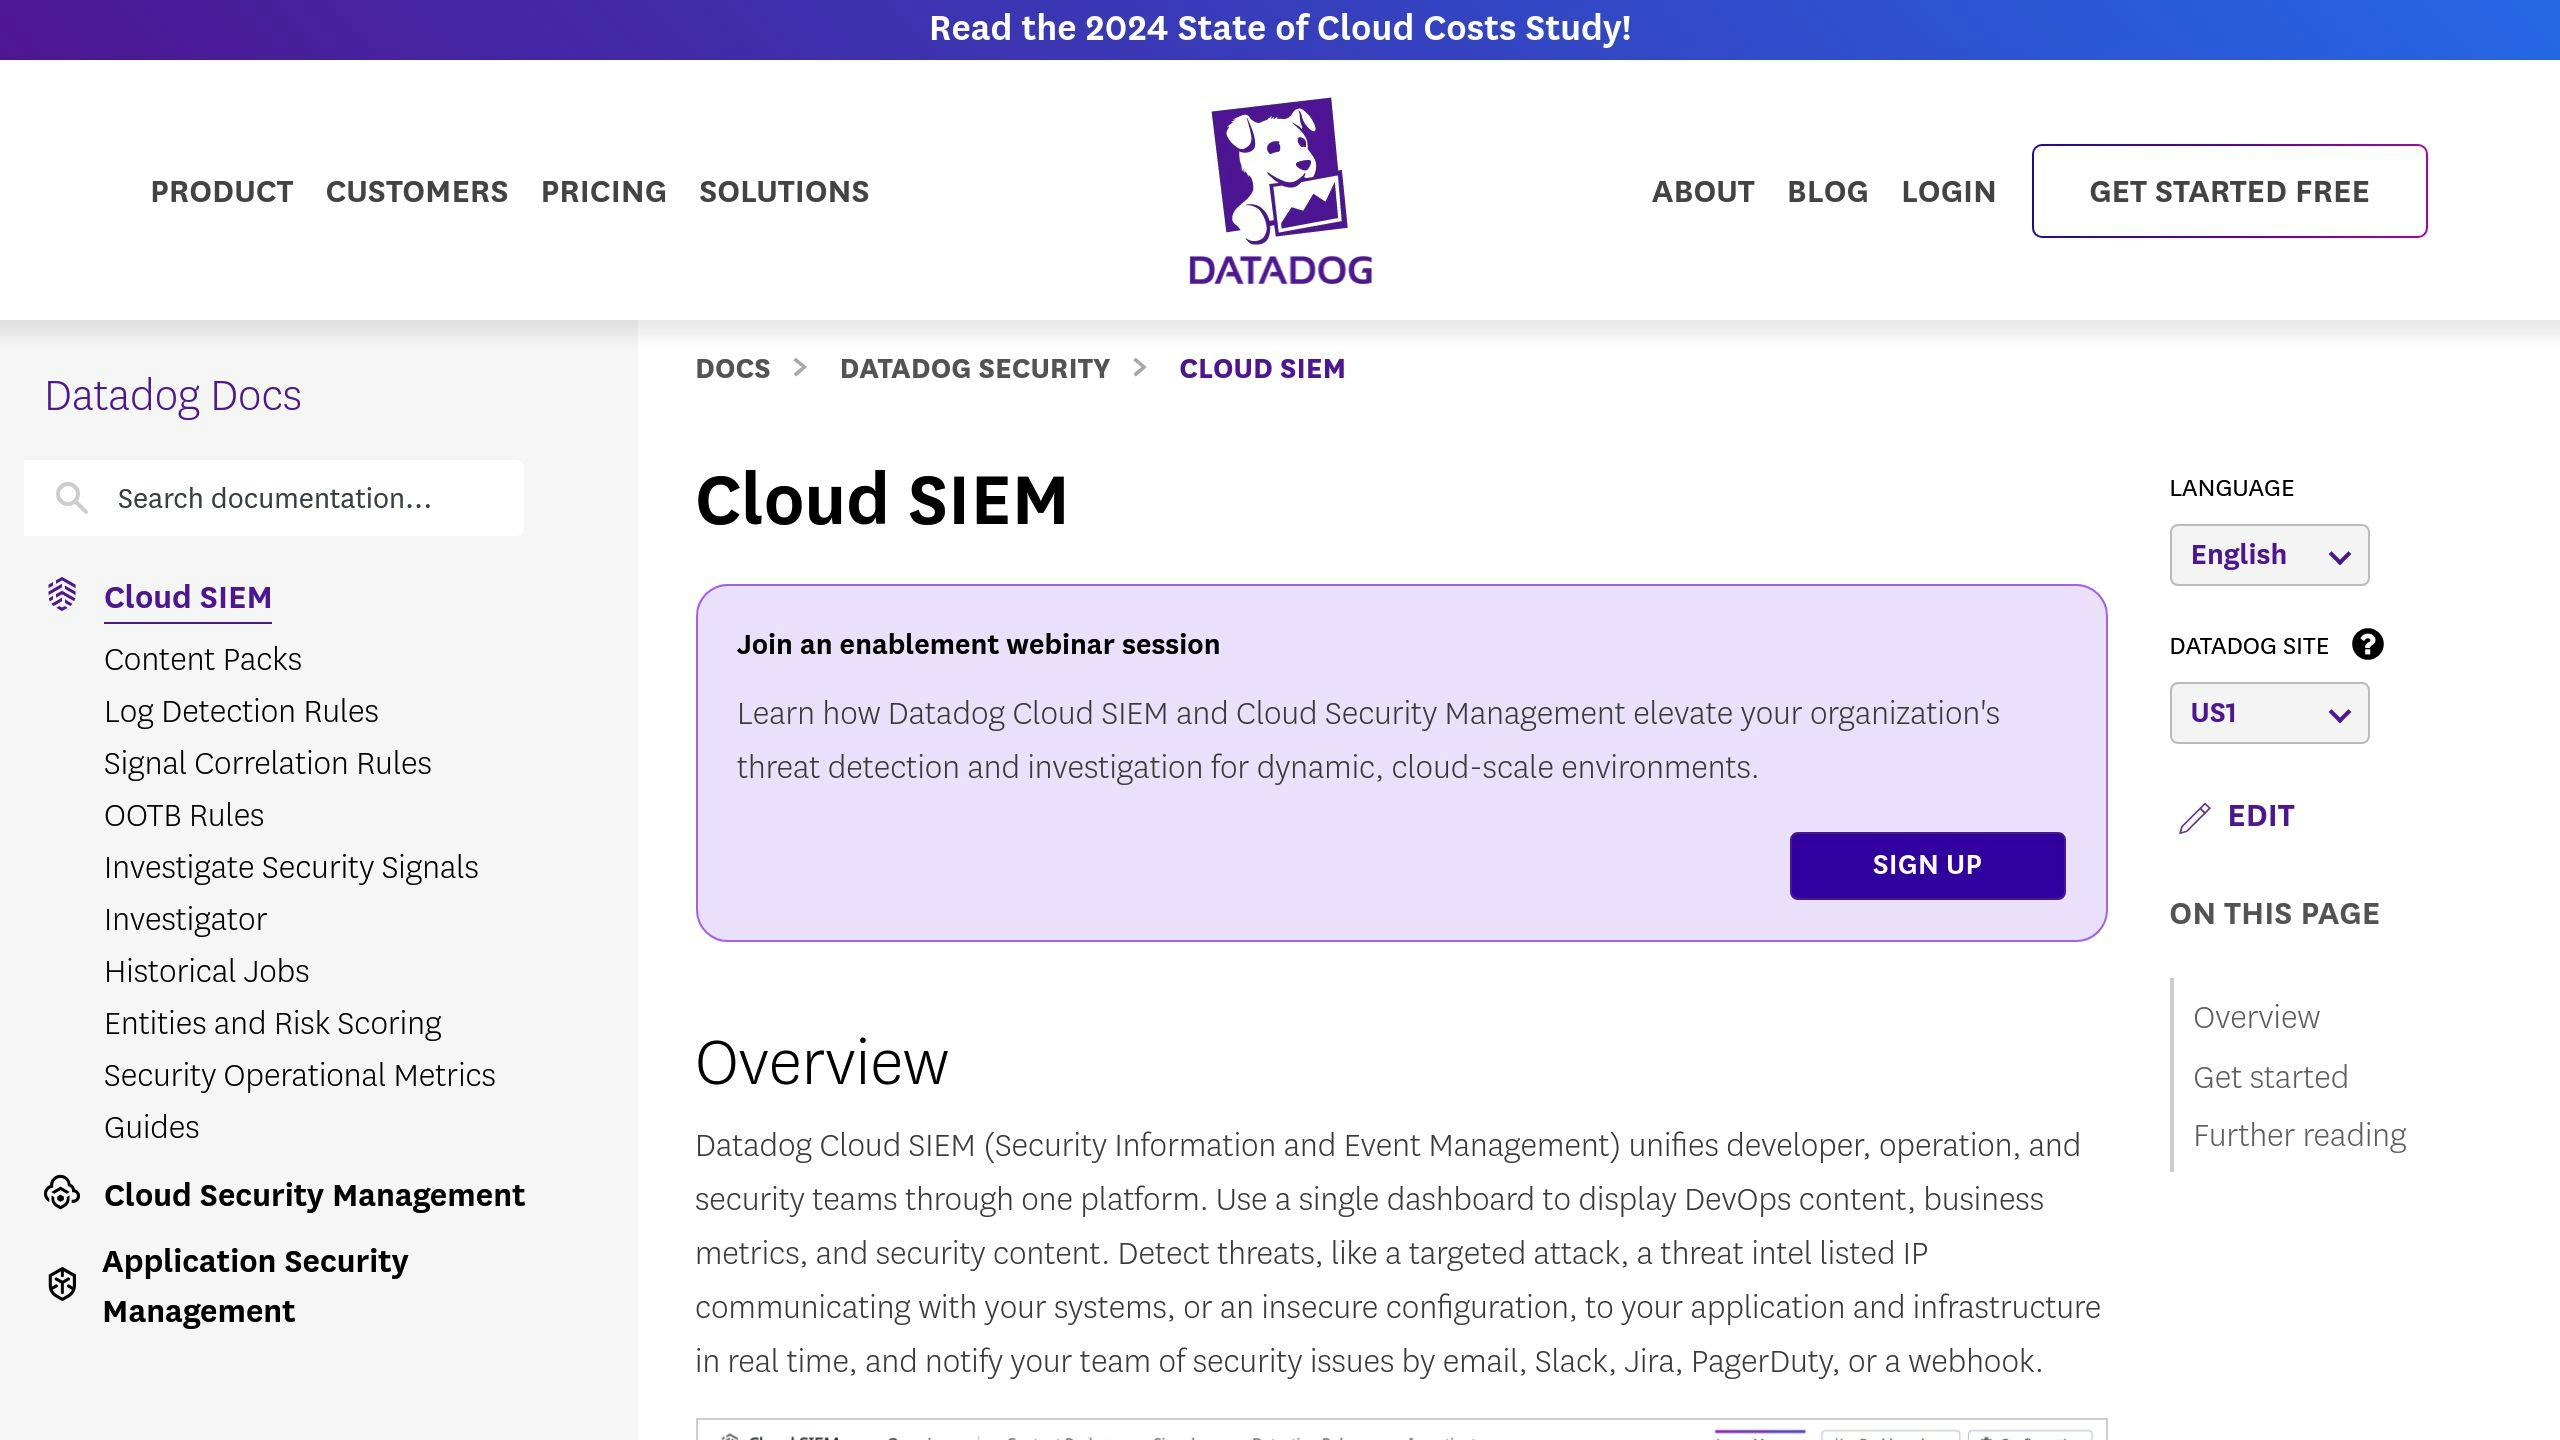Jump to Overview in On This Page
The width and height of the screenshot is (2560, 1440).
coord(2256,1017)
